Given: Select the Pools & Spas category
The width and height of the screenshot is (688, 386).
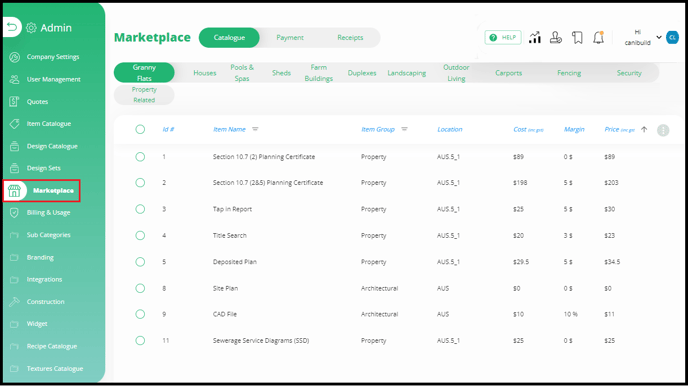Looking at the screenshot, I should pyautogui.click(x=242, y=73).
